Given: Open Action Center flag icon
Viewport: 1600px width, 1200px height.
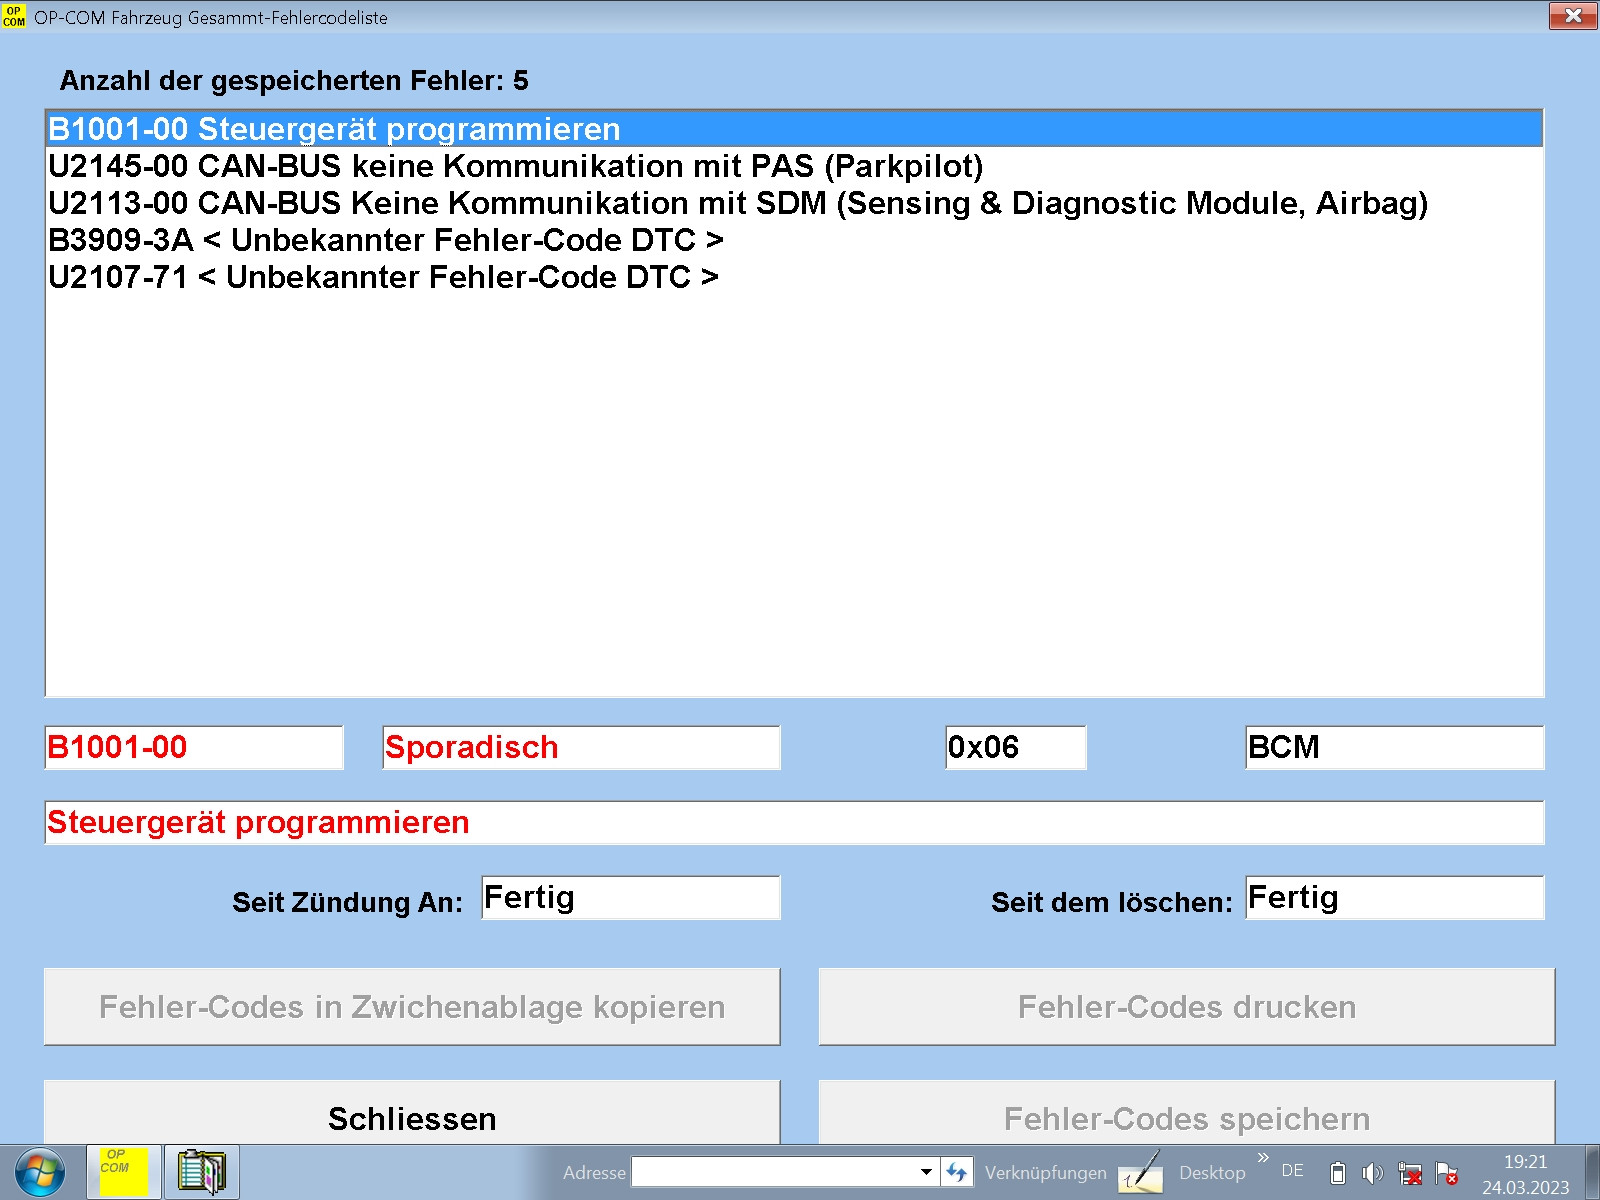Looking at the screenshot, I should pos(1446,1173).
